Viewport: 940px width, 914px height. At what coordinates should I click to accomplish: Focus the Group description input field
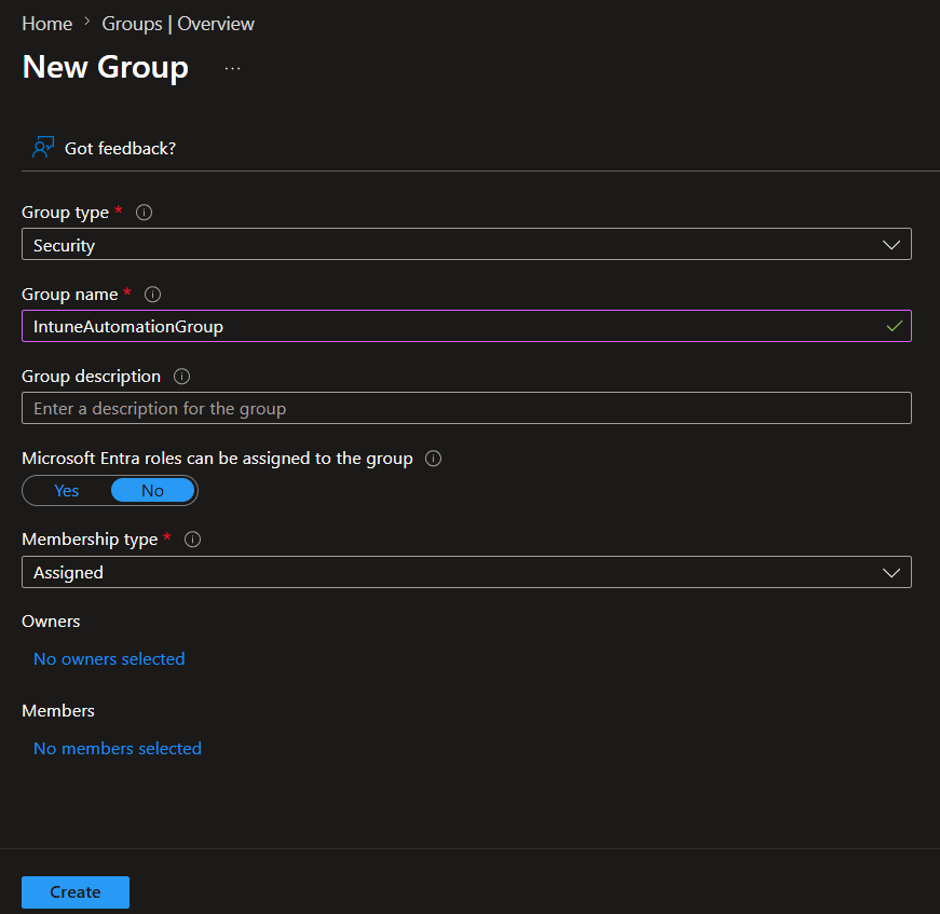click(466, 408)
